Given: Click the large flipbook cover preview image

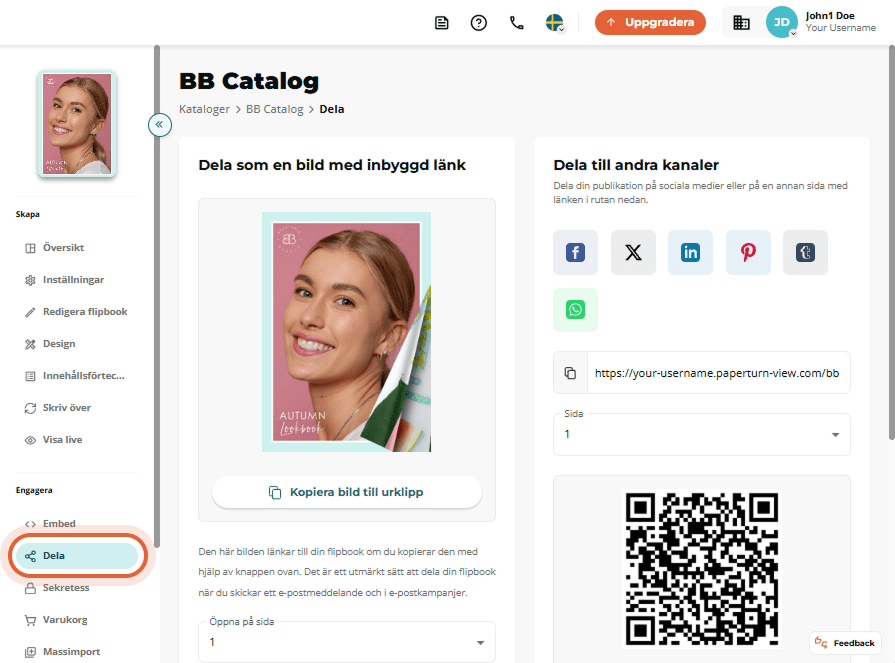Looking at the screenshot, I should (346, 332).
